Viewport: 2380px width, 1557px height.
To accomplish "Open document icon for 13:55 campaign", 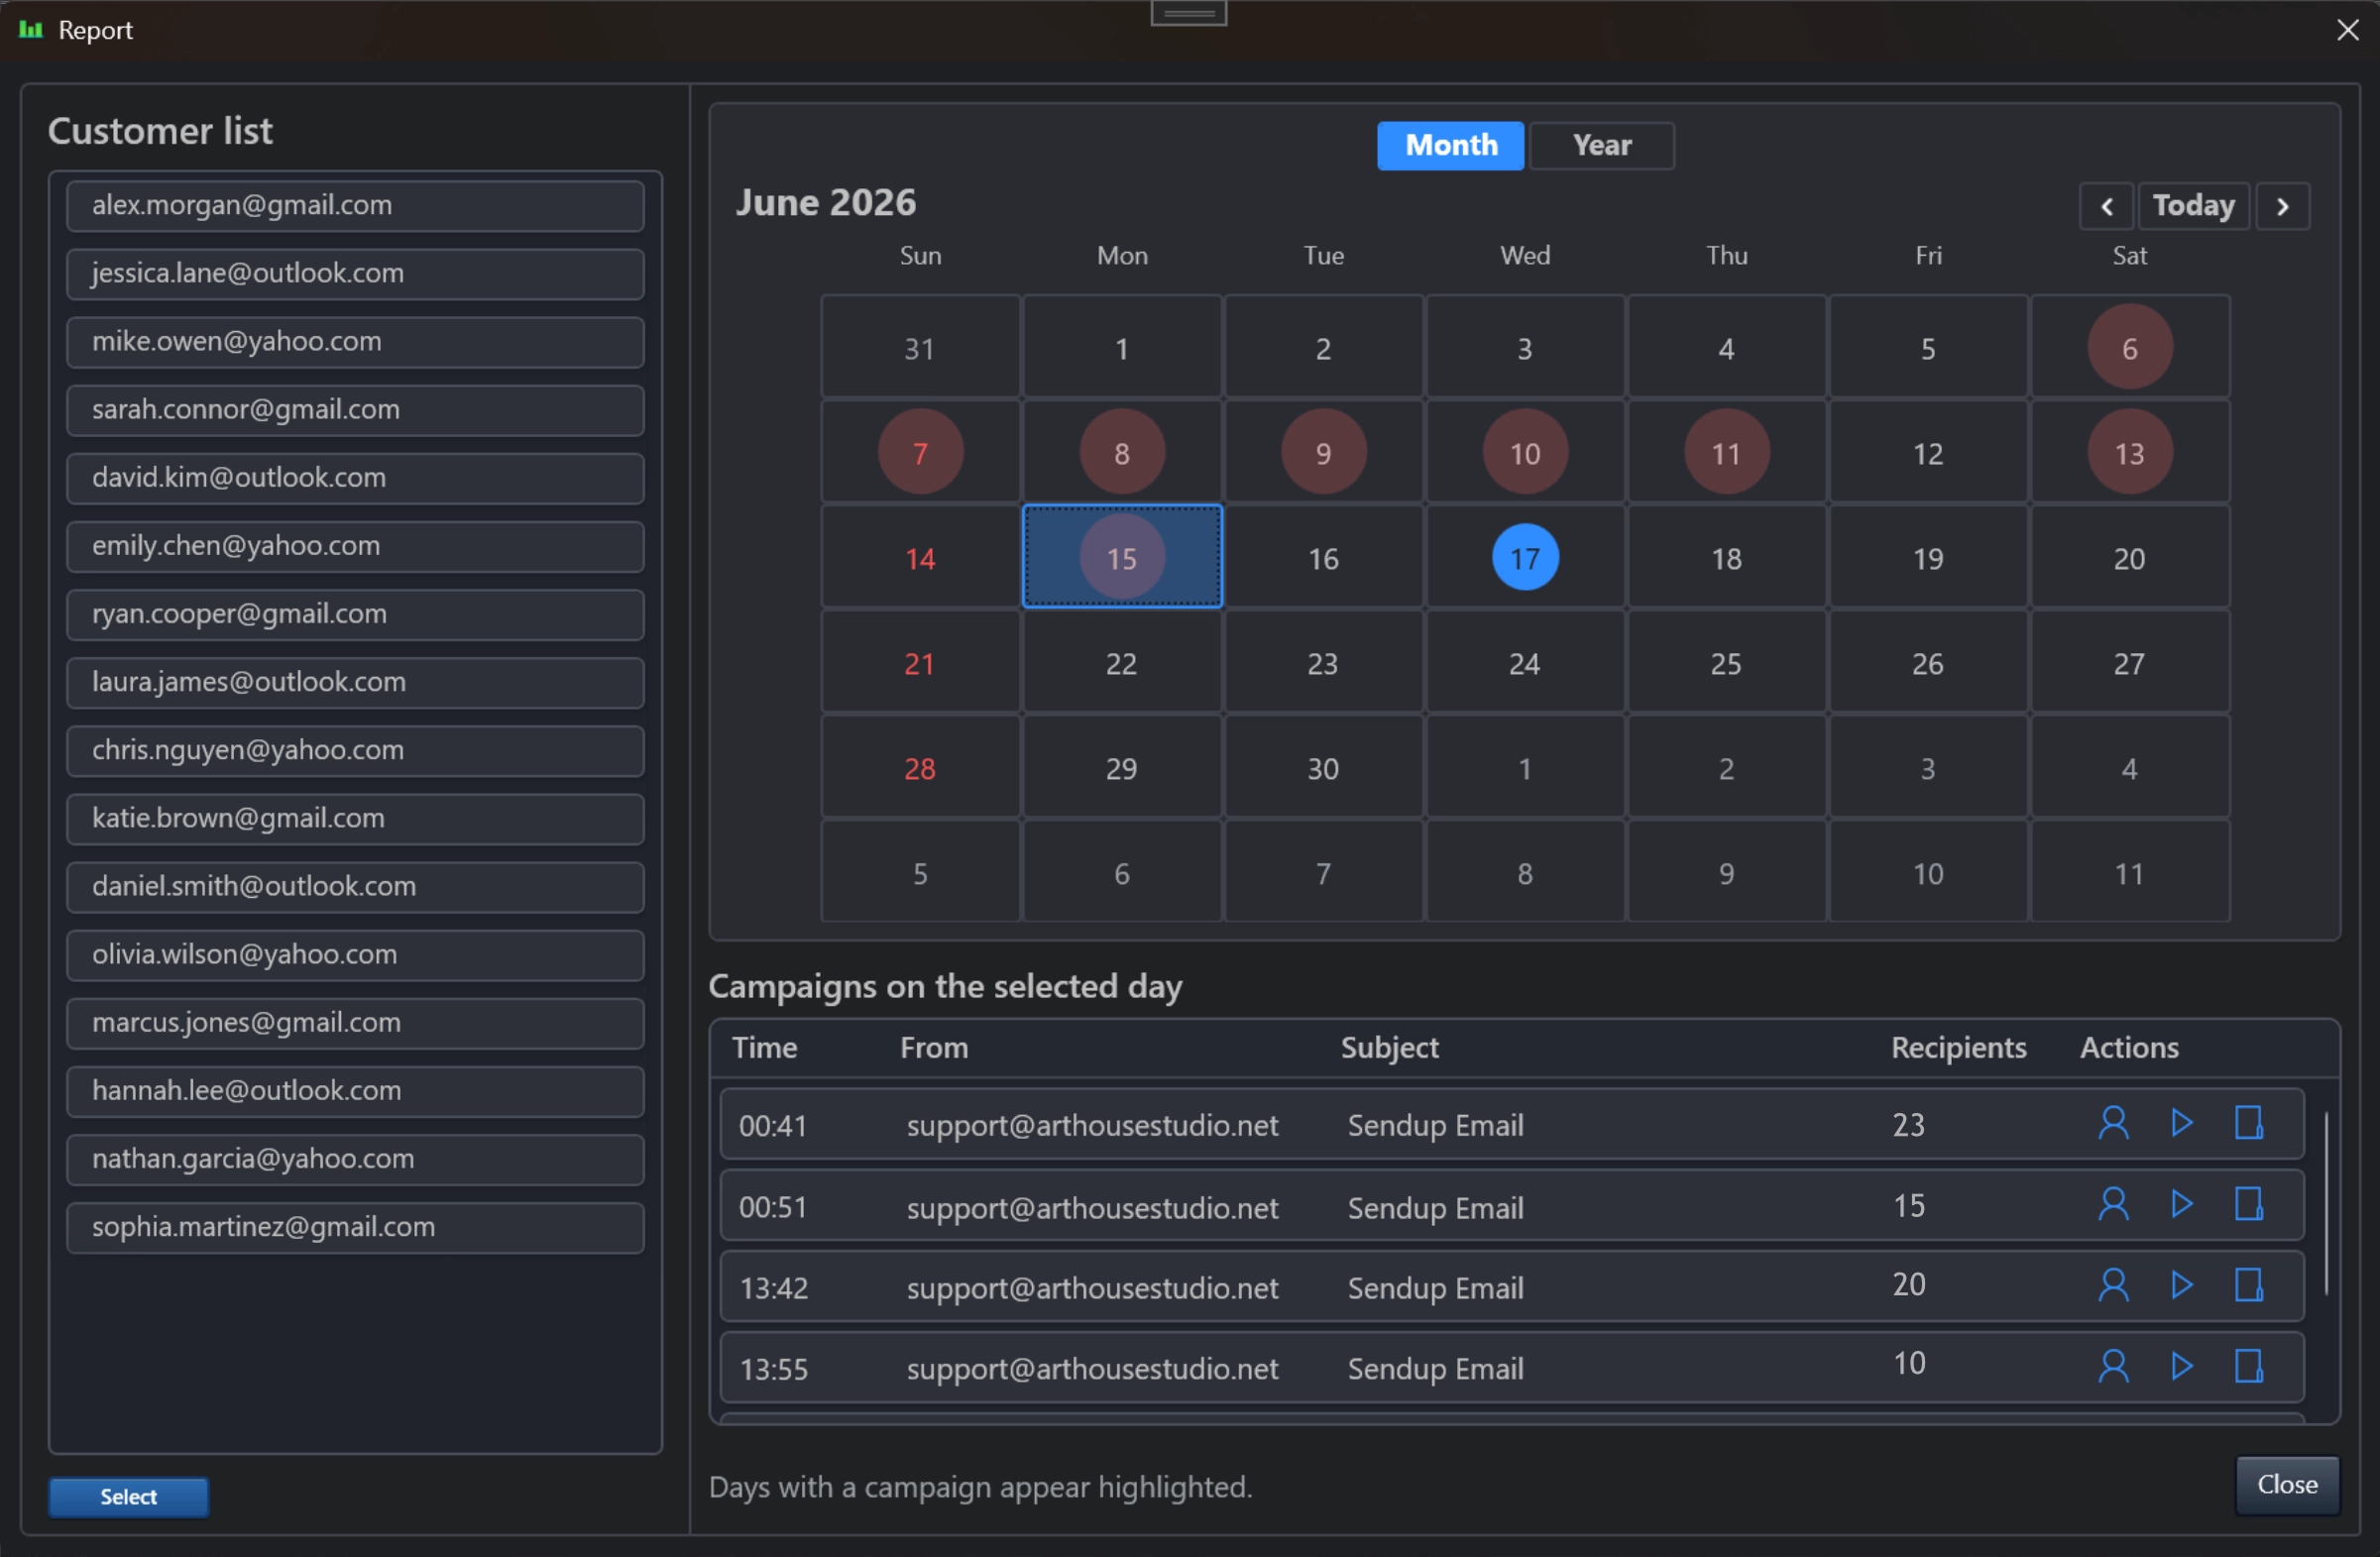I will coord(2249,1366).
